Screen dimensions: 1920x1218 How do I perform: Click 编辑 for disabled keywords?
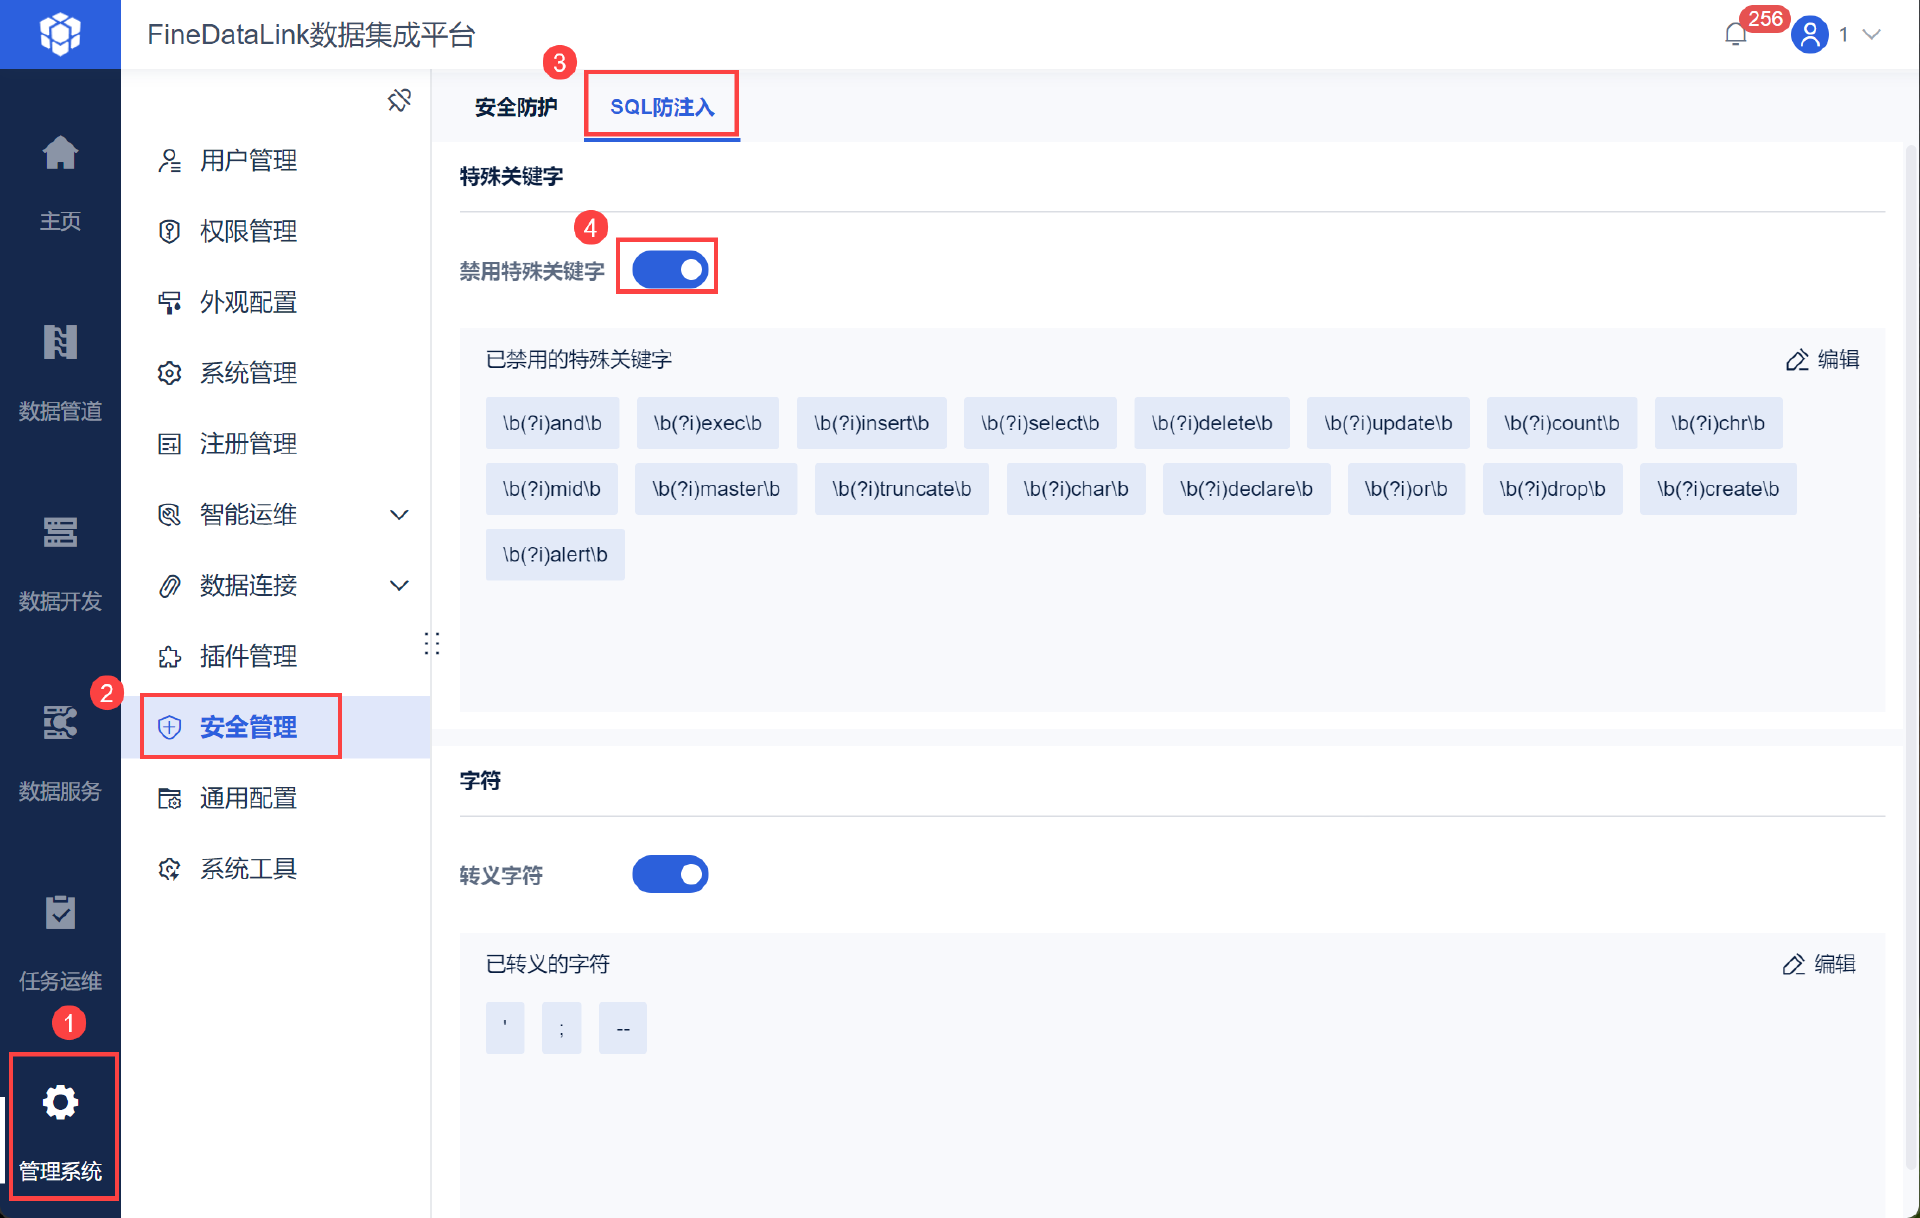click(x=1838, y=360)
